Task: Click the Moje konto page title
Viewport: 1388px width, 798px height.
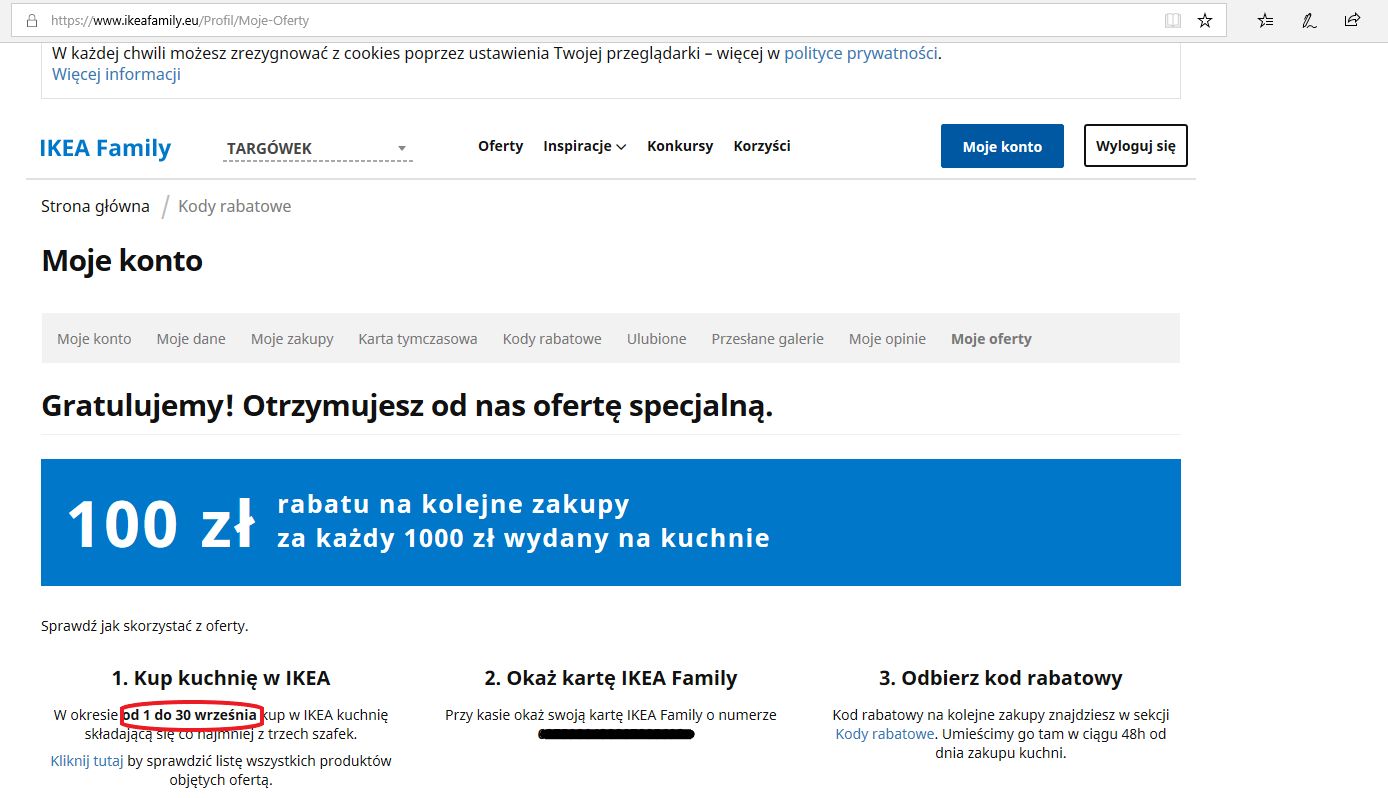Action: tap(122, 261)
